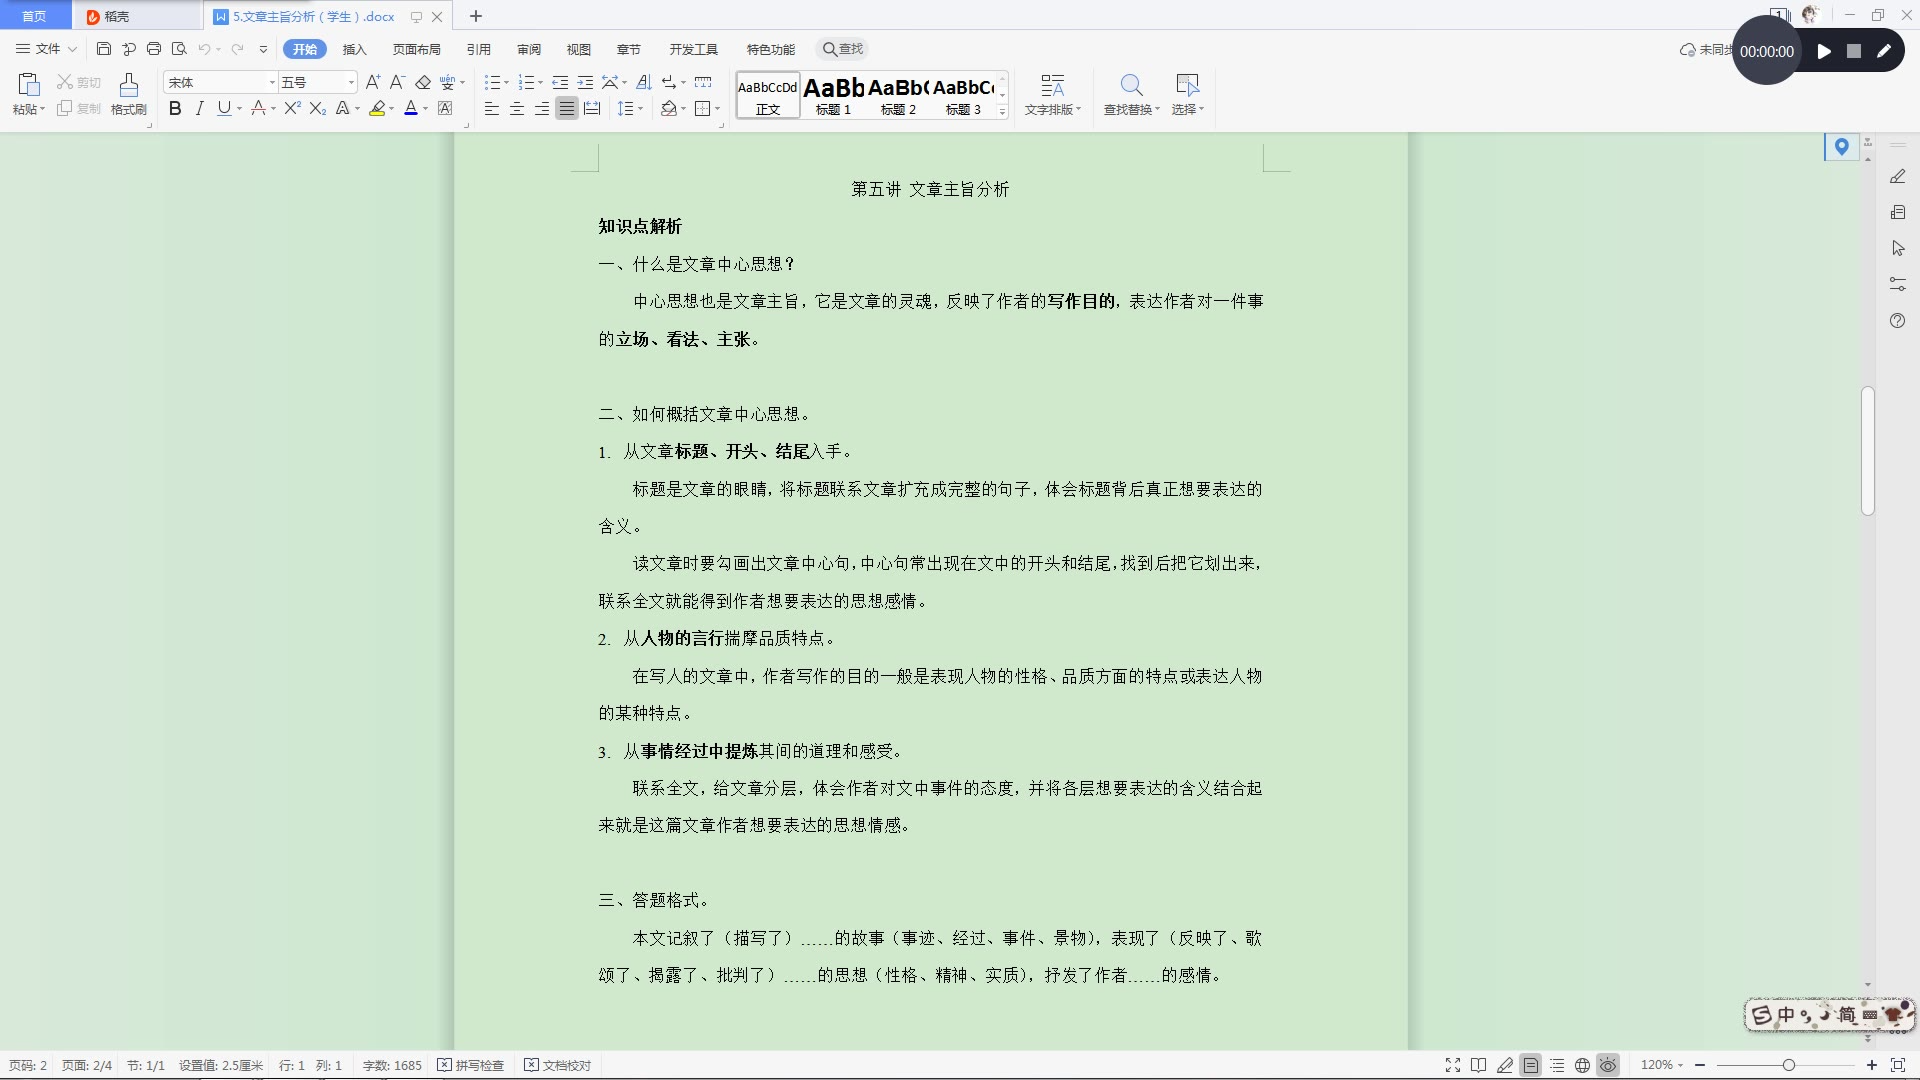This screenshot has height=1080, width=1920.
Task: Switch to outline view in status bar
Action: pyautogui.click(x=1557, y=1066)
